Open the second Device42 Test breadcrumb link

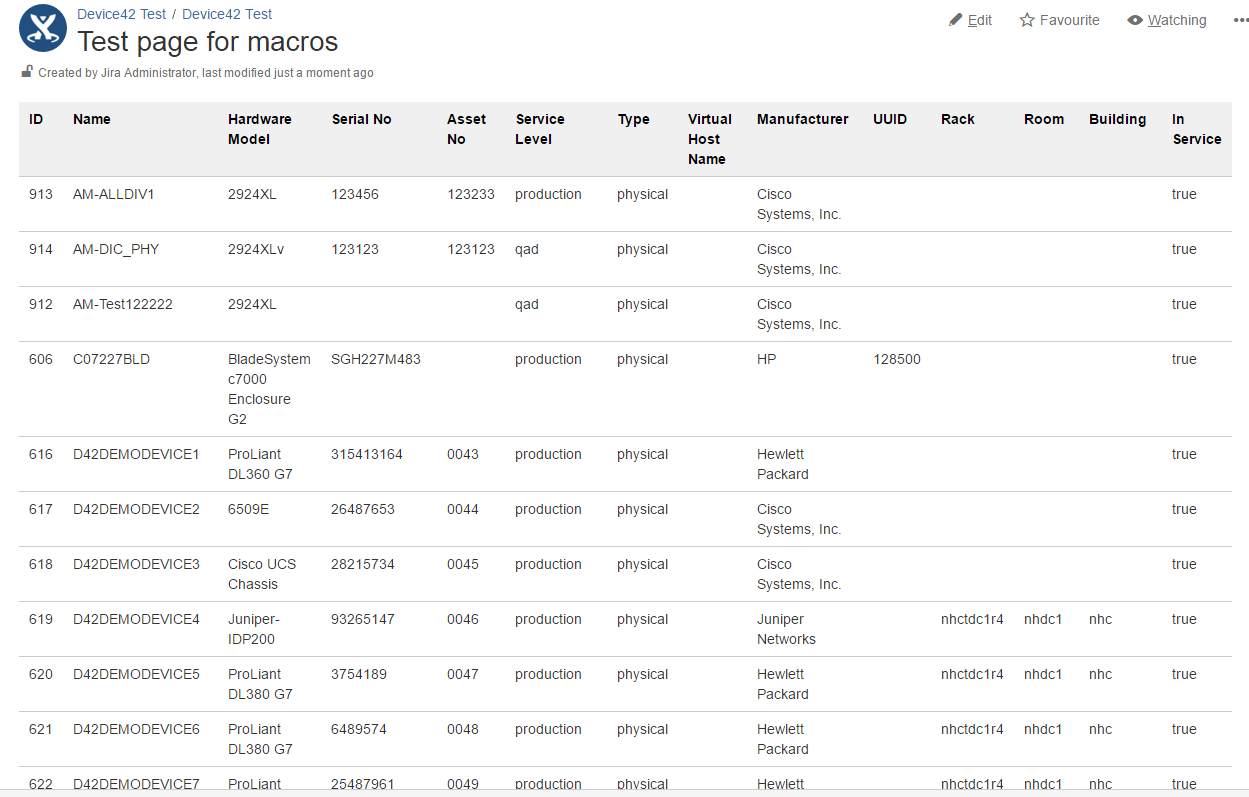pos(227,14)
